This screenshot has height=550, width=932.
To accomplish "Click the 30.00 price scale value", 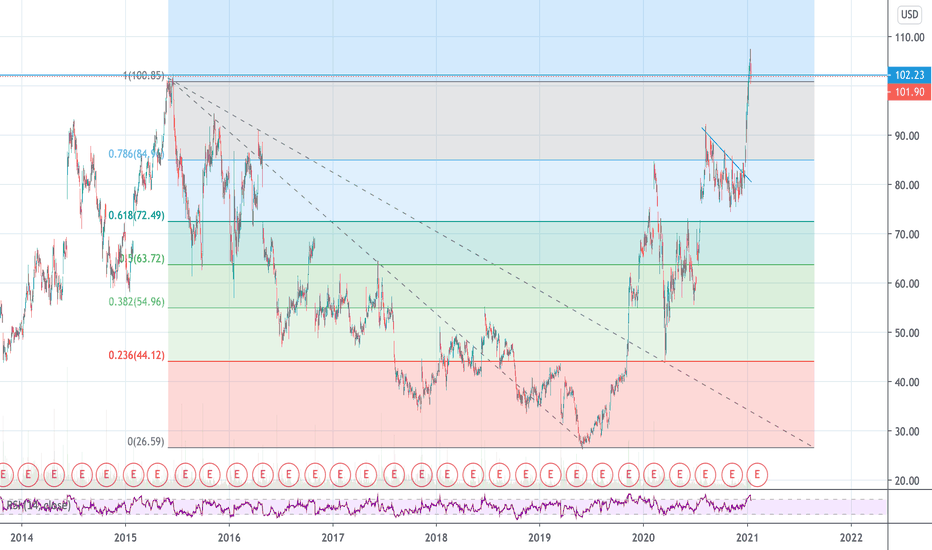I will [x=907, y=431].
